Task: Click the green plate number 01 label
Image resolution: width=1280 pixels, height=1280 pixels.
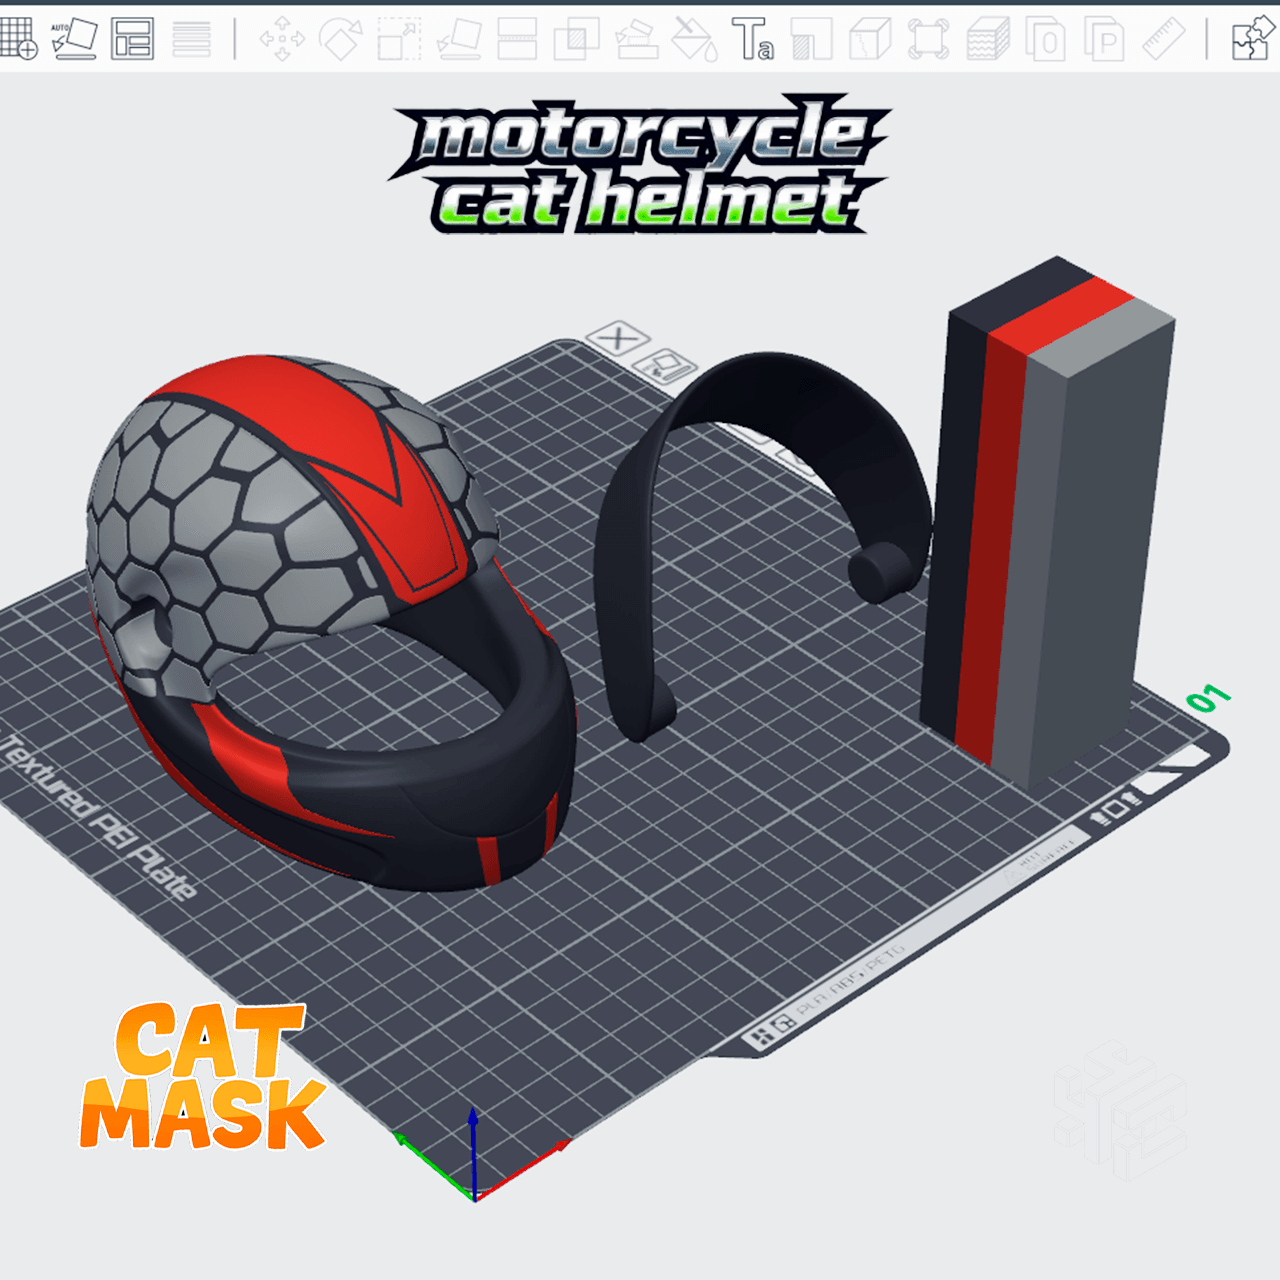Action: (1208, 699)
